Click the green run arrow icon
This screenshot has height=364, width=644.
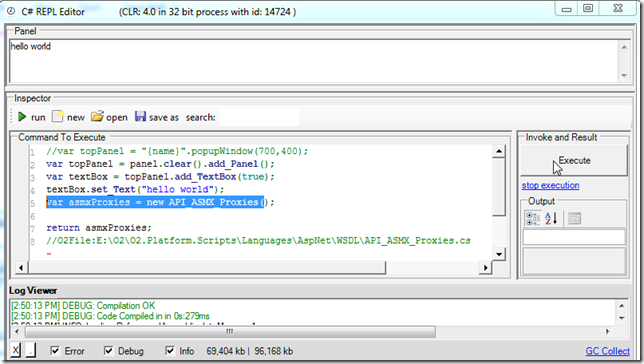click(22, 117)
